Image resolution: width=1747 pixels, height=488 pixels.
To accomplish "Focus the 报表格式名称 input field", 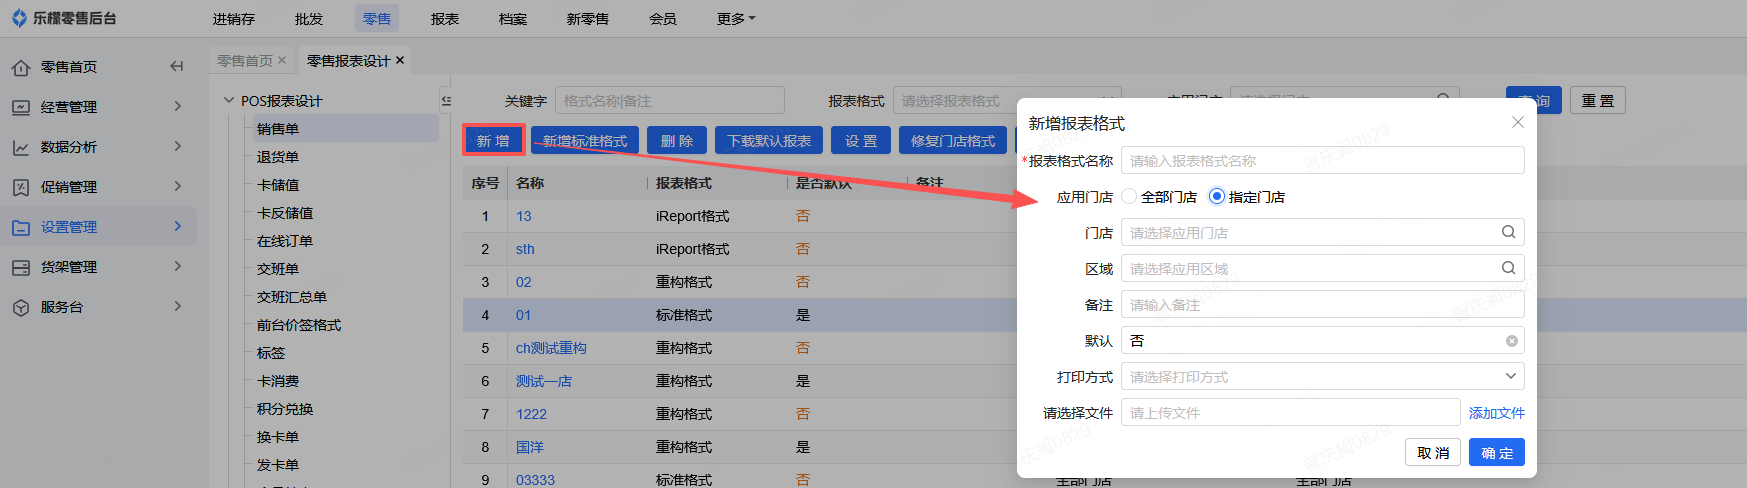I will [1322, 160].
